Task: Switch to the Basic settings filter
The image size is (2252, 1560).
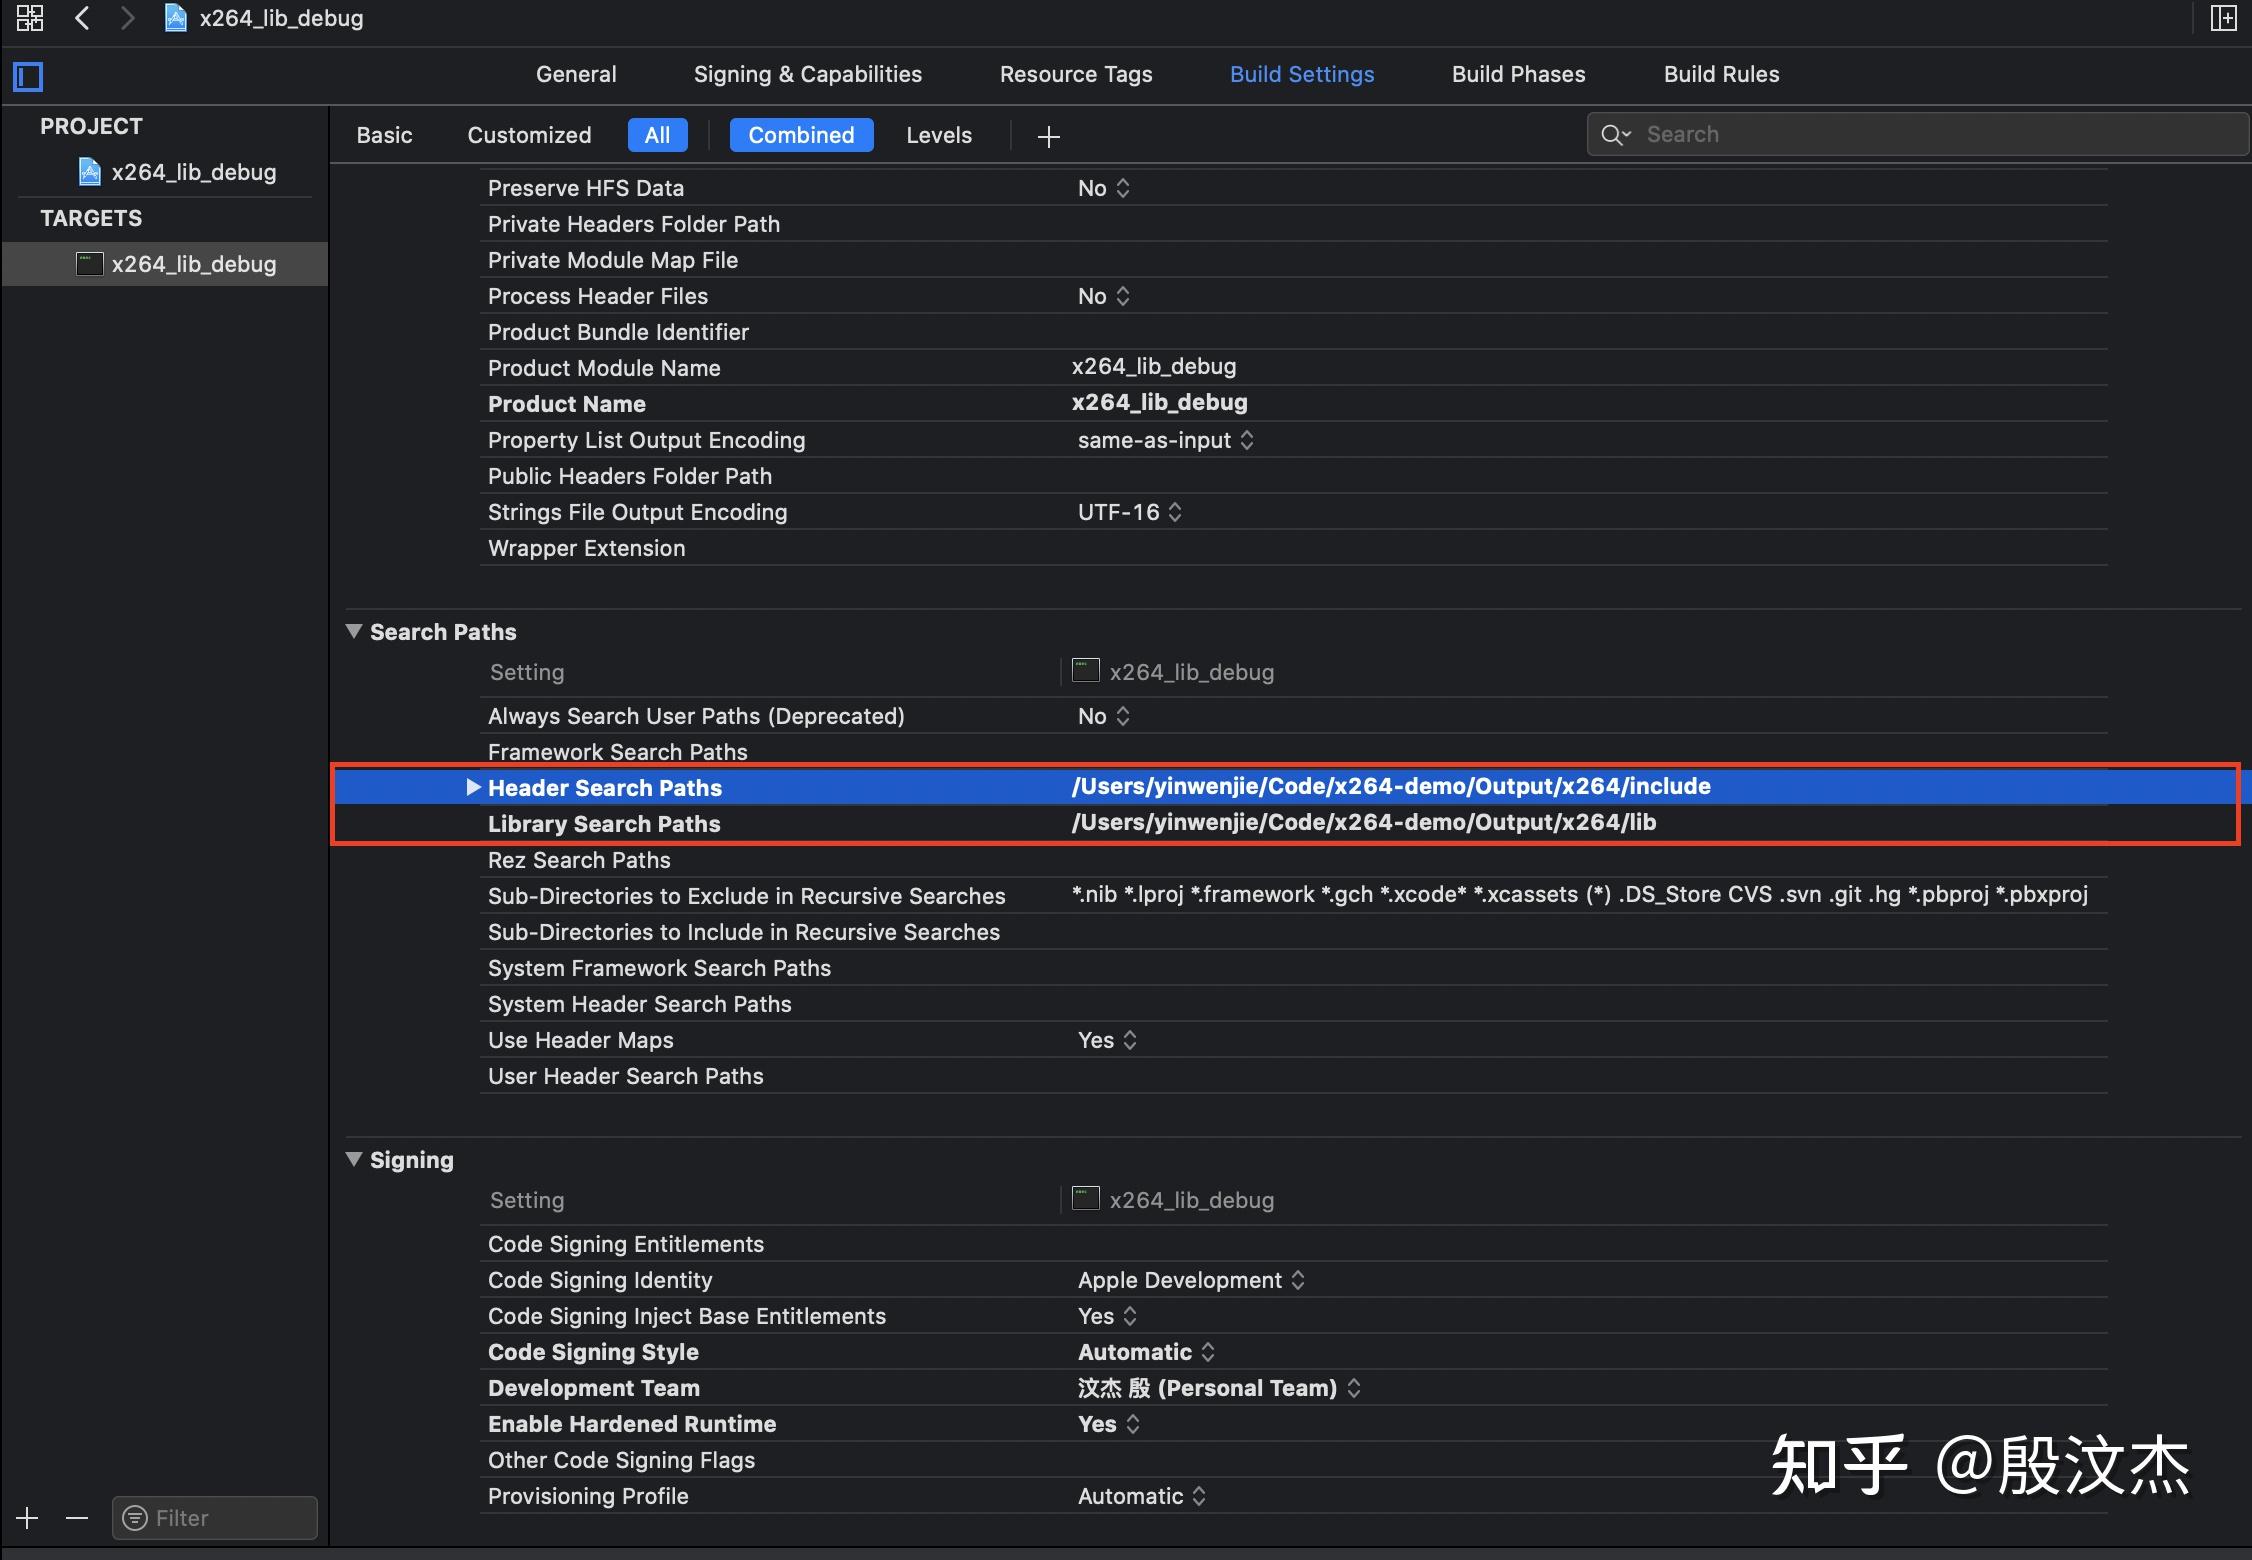Action: click(x=384, y=135)
